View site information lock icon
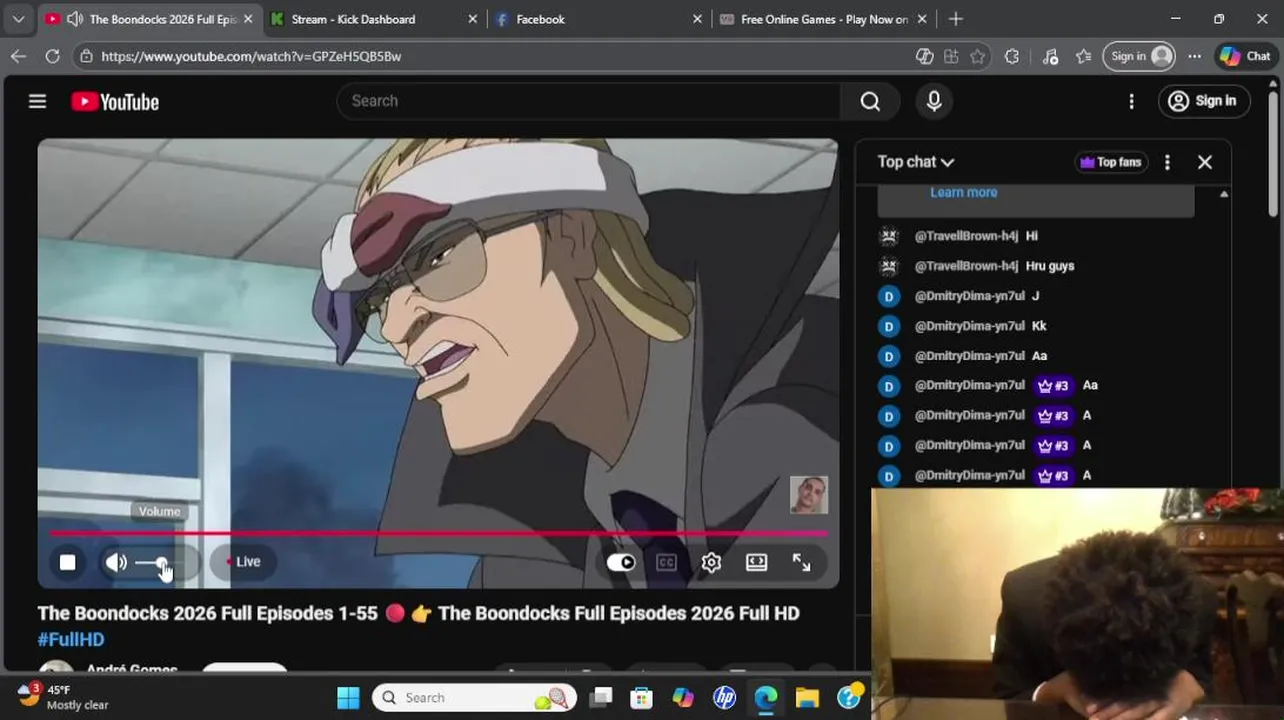The image size is (1284, 720). point(86,56)
